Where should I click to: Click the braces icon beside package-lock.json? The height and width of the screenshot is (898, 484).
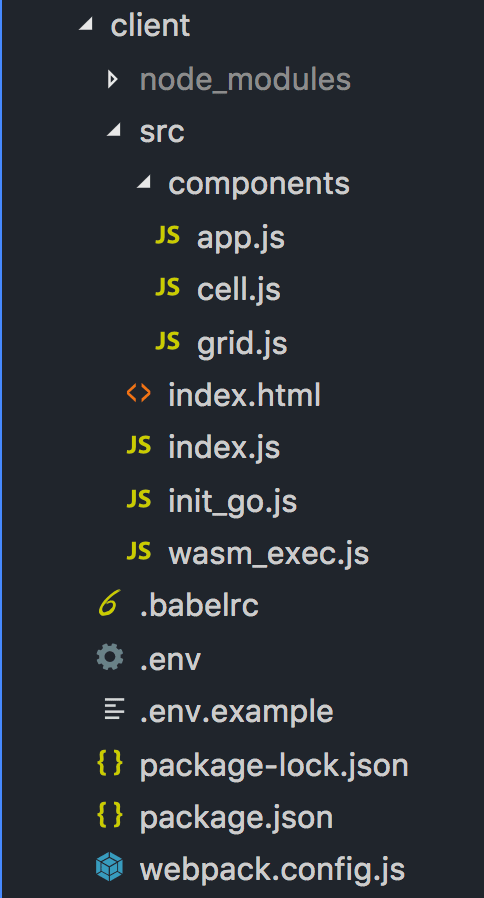pyautogui.click(x=110, y=763)
